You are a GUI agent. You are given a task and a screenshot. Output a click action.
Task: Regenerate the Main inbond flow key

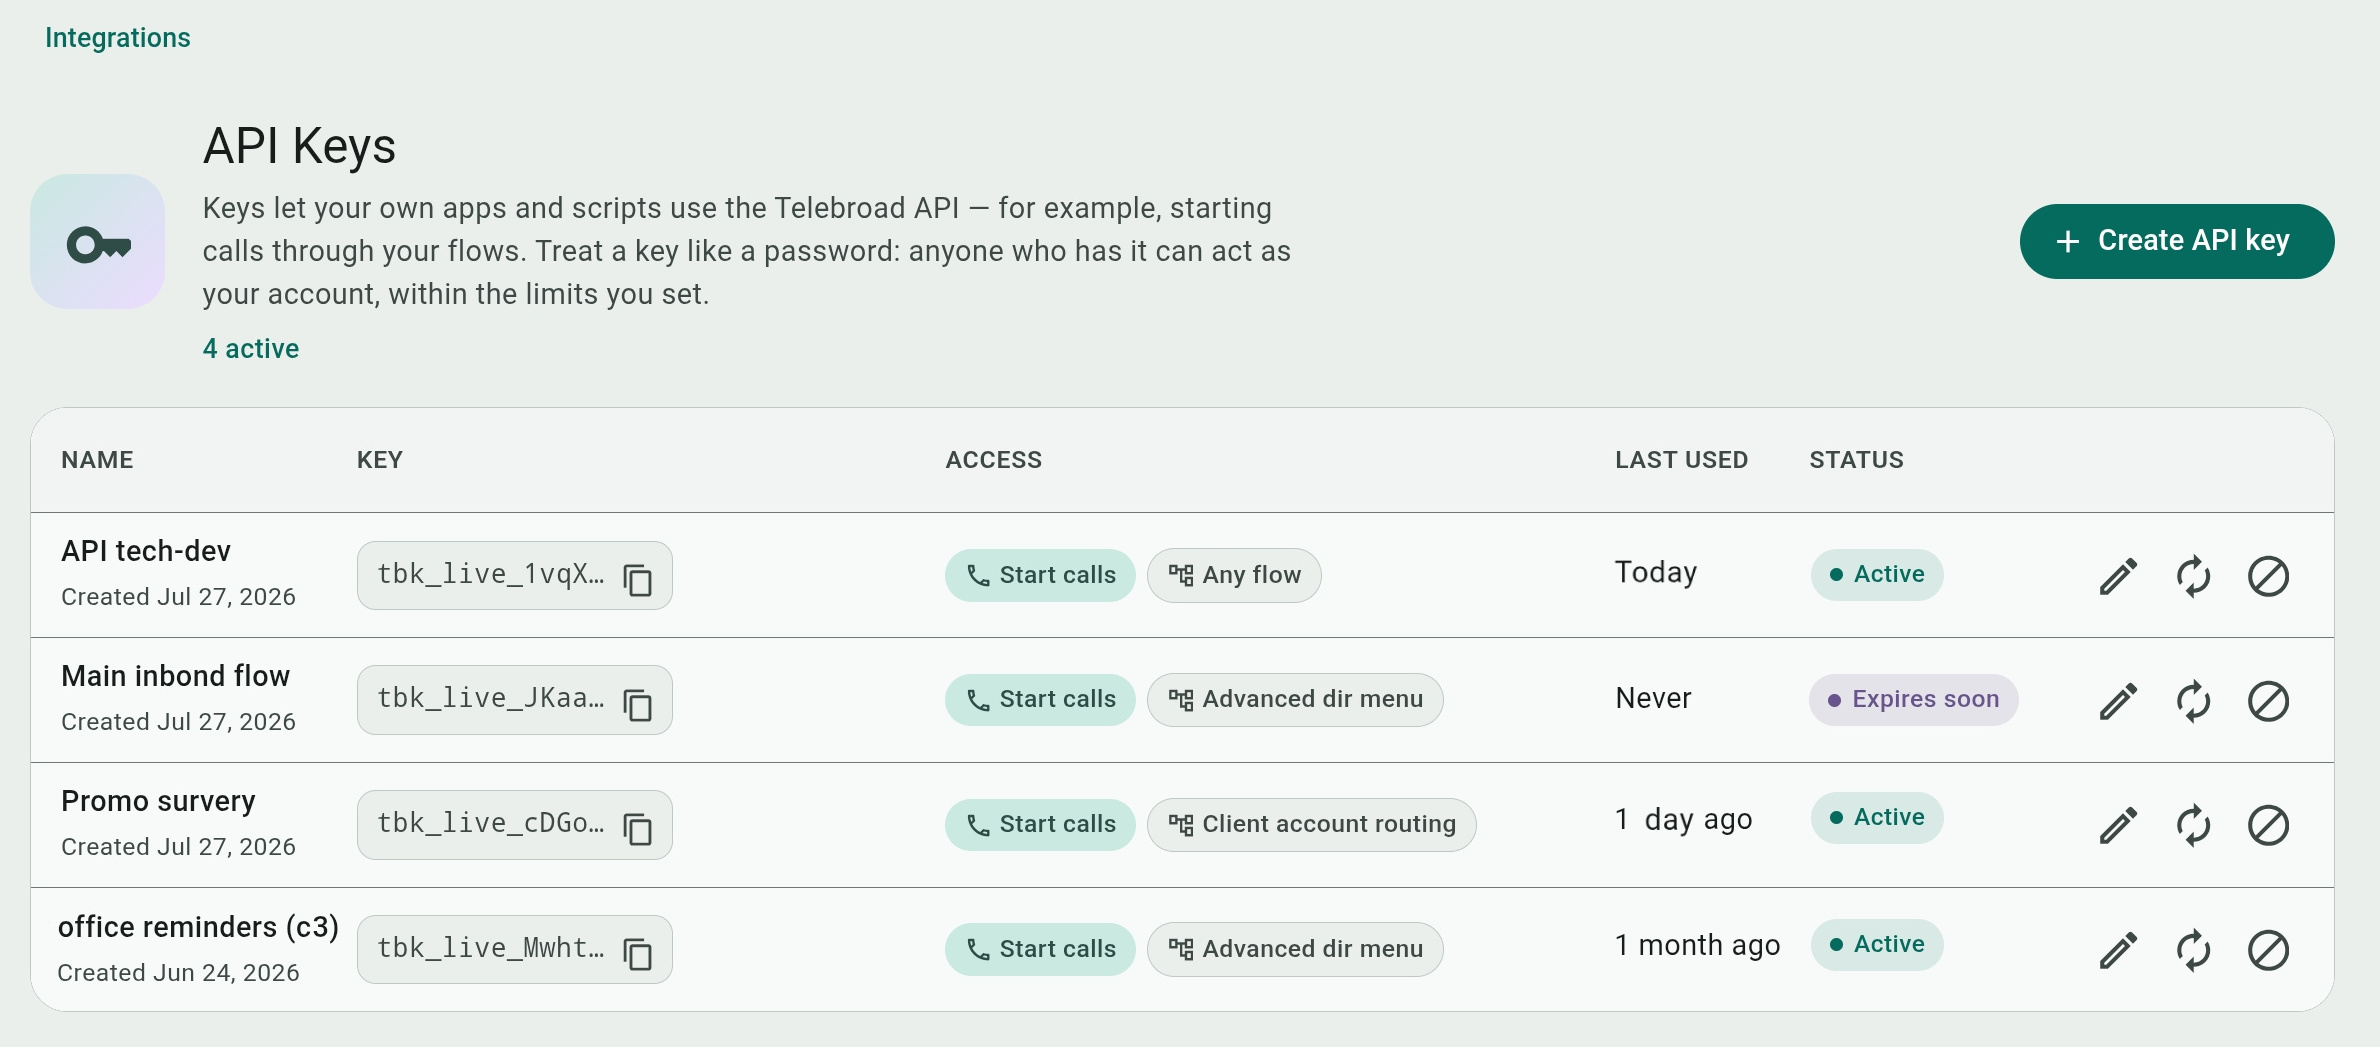(2193, 701)
